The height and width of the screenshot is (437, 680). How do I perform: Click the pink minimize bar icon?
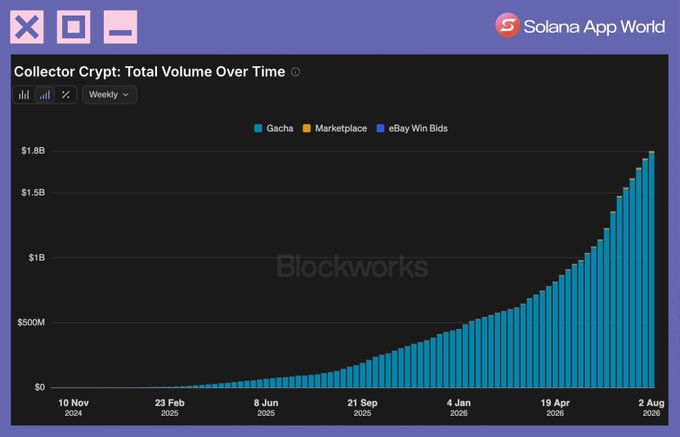tap(121, 27)
